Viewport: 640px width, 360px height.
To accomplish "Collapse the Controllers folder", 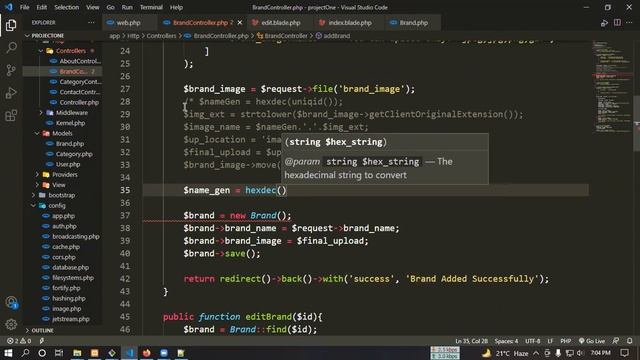I will point(71,51).
